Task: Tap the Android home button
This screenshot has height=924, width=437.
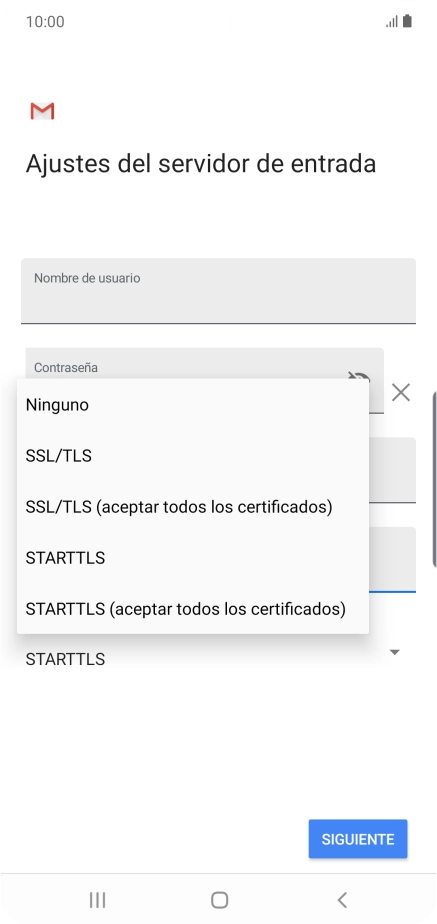Action: click(x=219, y=900)
